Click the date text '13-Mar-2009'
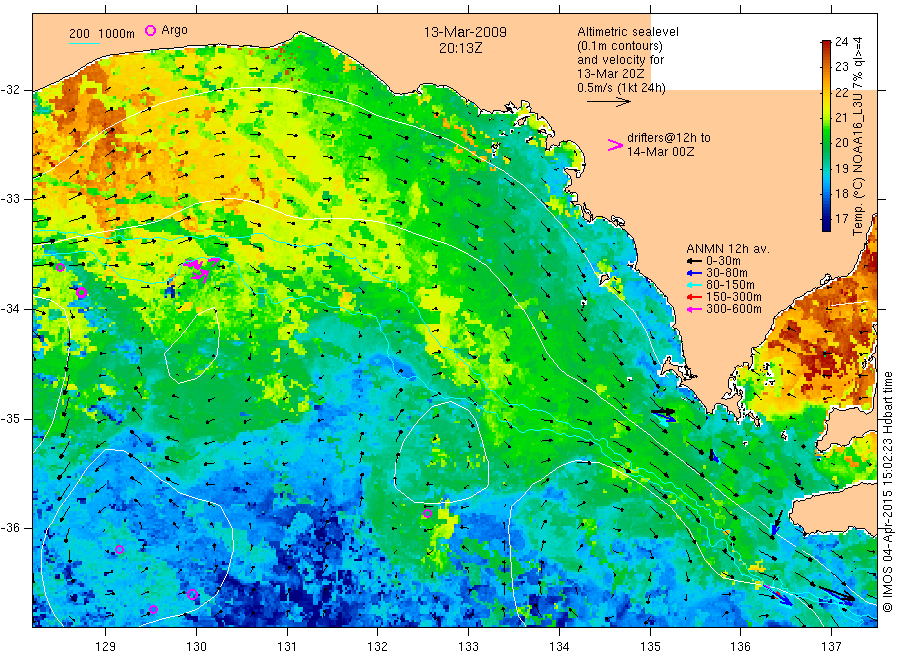This screenshot has width=900, height=660. tap(465, 32)
